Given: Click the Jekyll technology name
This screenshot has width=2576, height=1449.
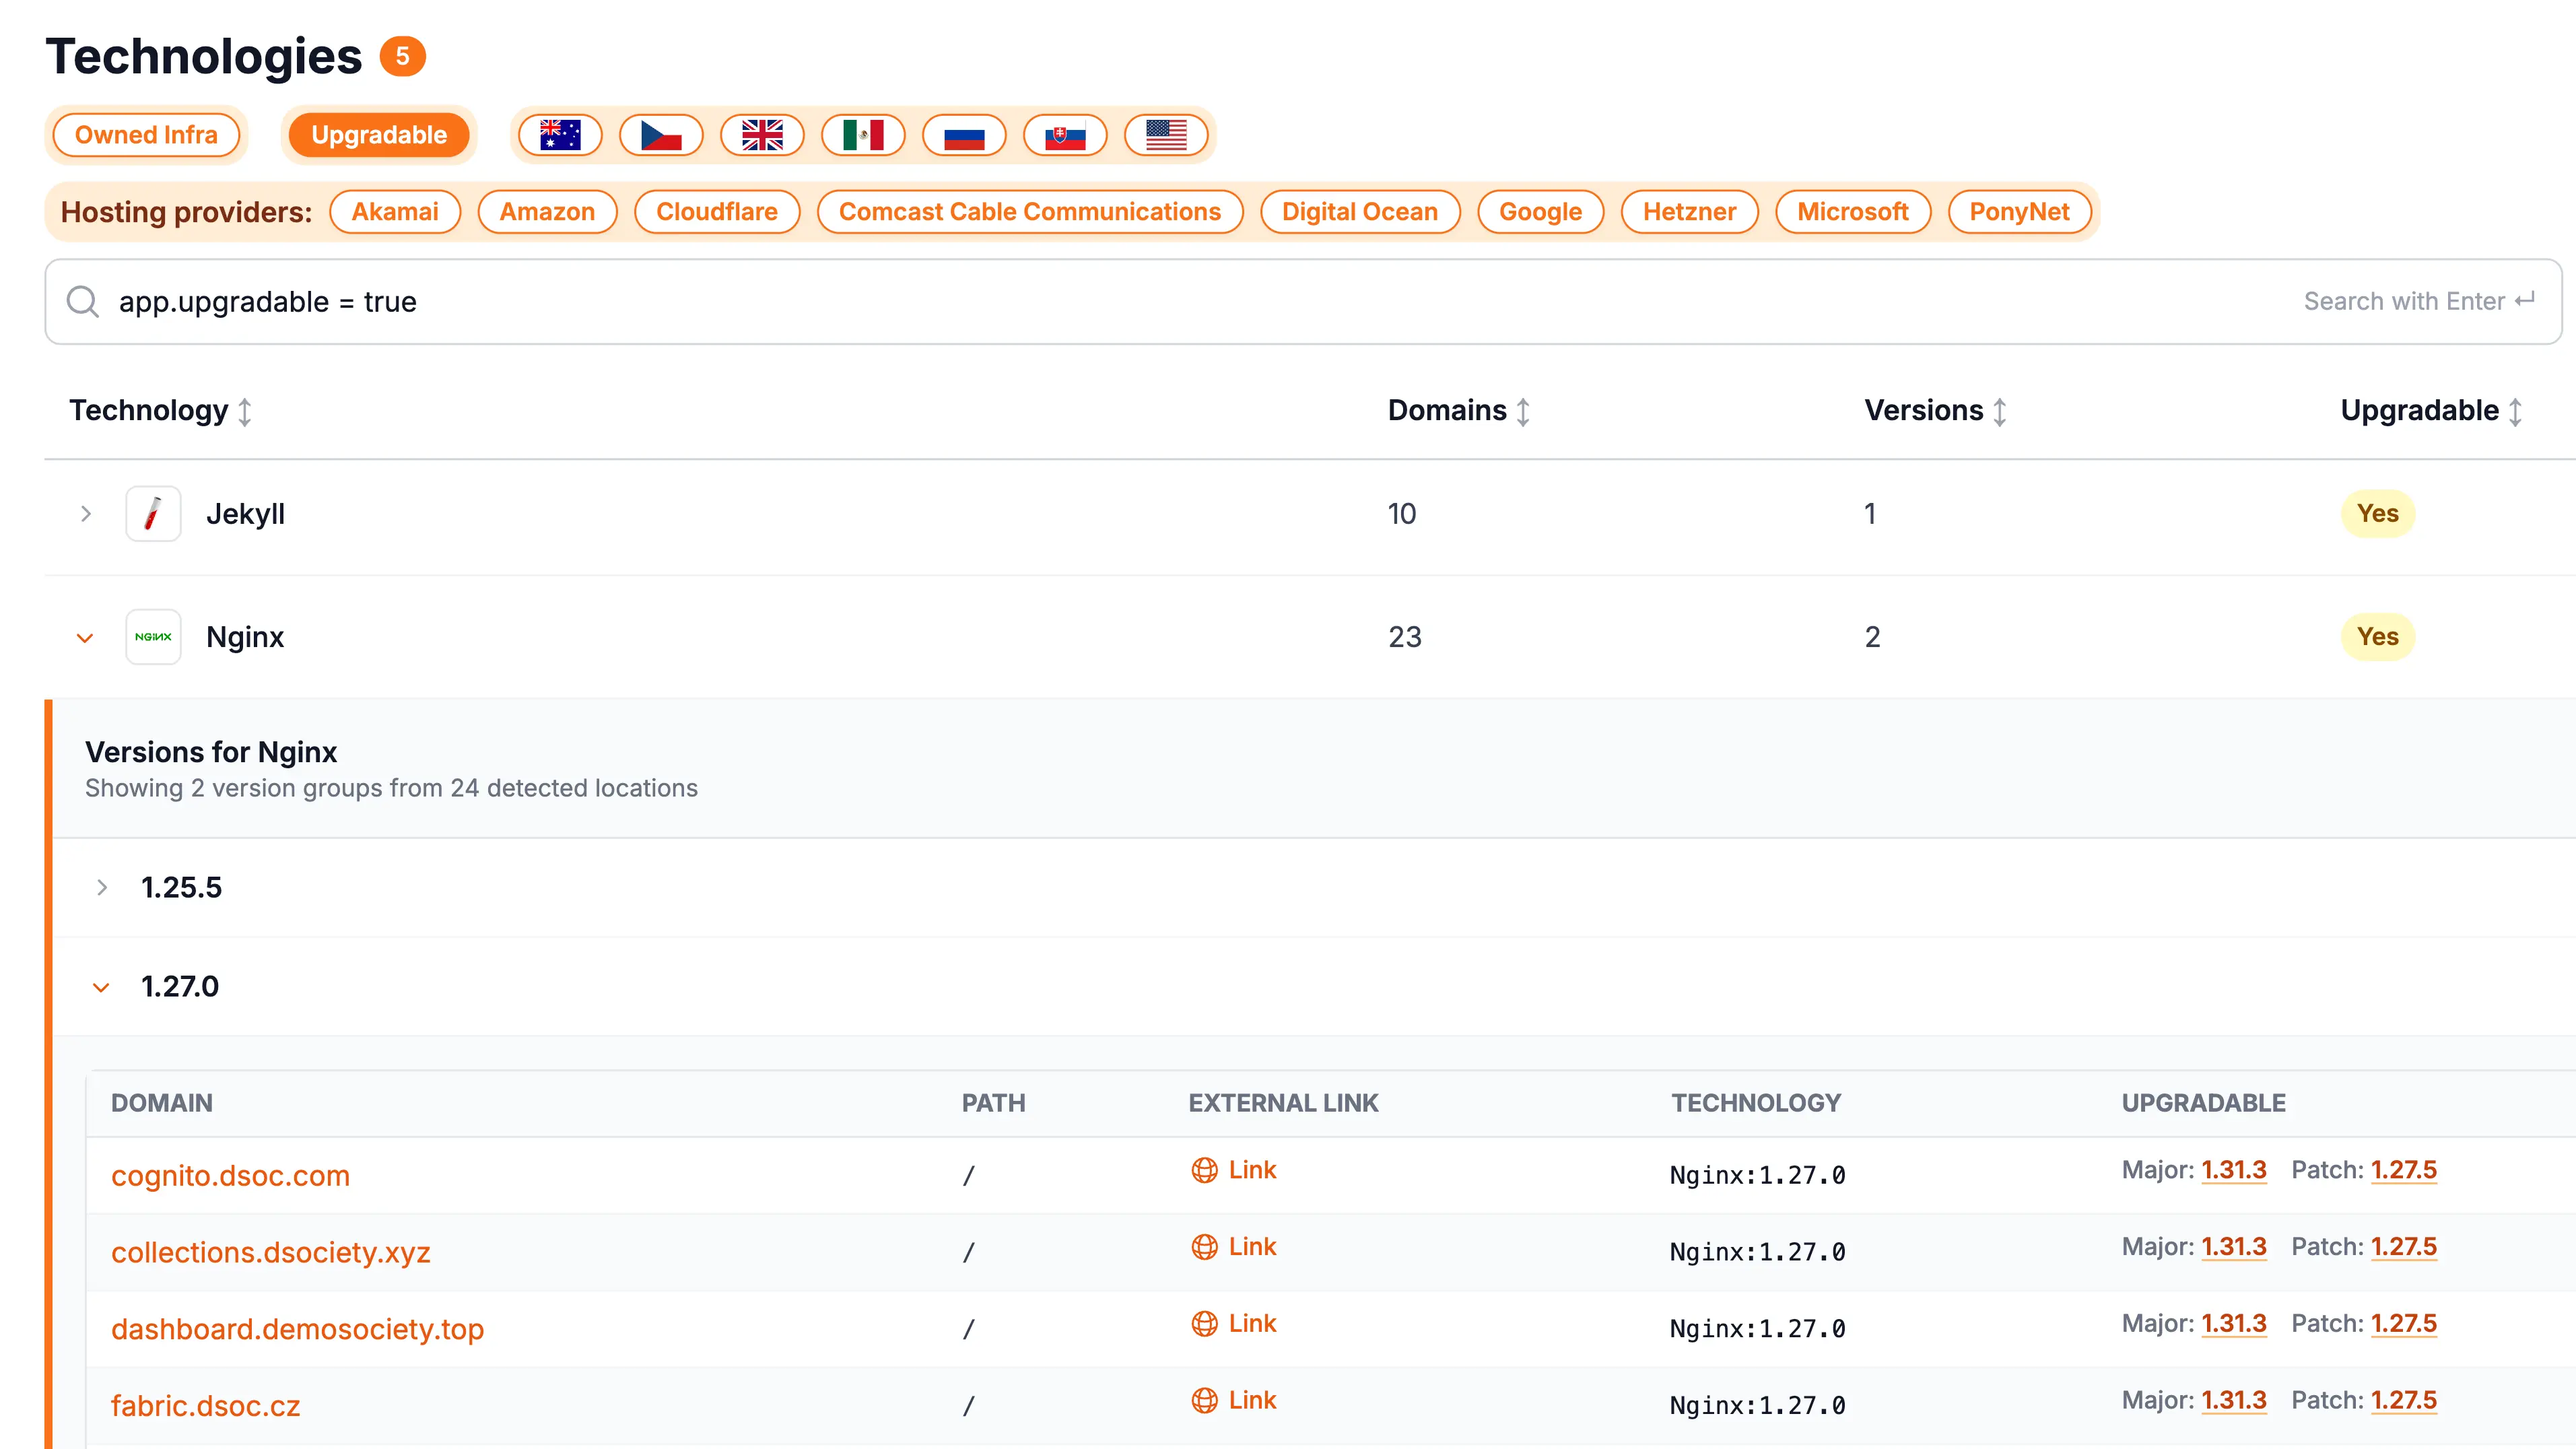Looking at the screenshot, I should coord(245,514).
